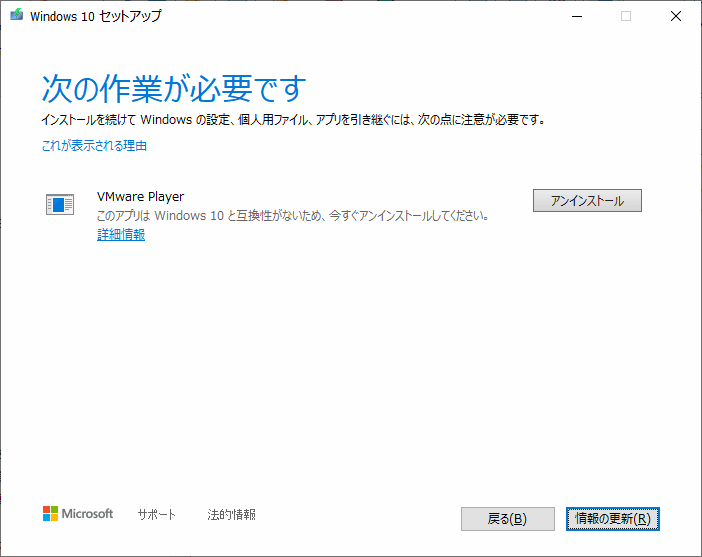The image size is (702, 557).
Task: Click the 戻る(B) button
Action: tap(508, 519)
